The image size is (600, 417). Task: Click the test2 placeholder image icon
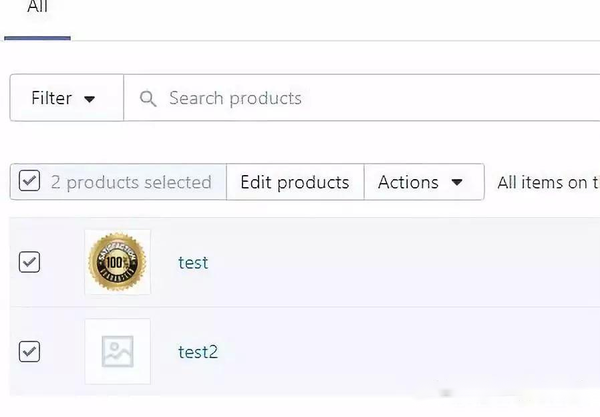coord(117,351)
